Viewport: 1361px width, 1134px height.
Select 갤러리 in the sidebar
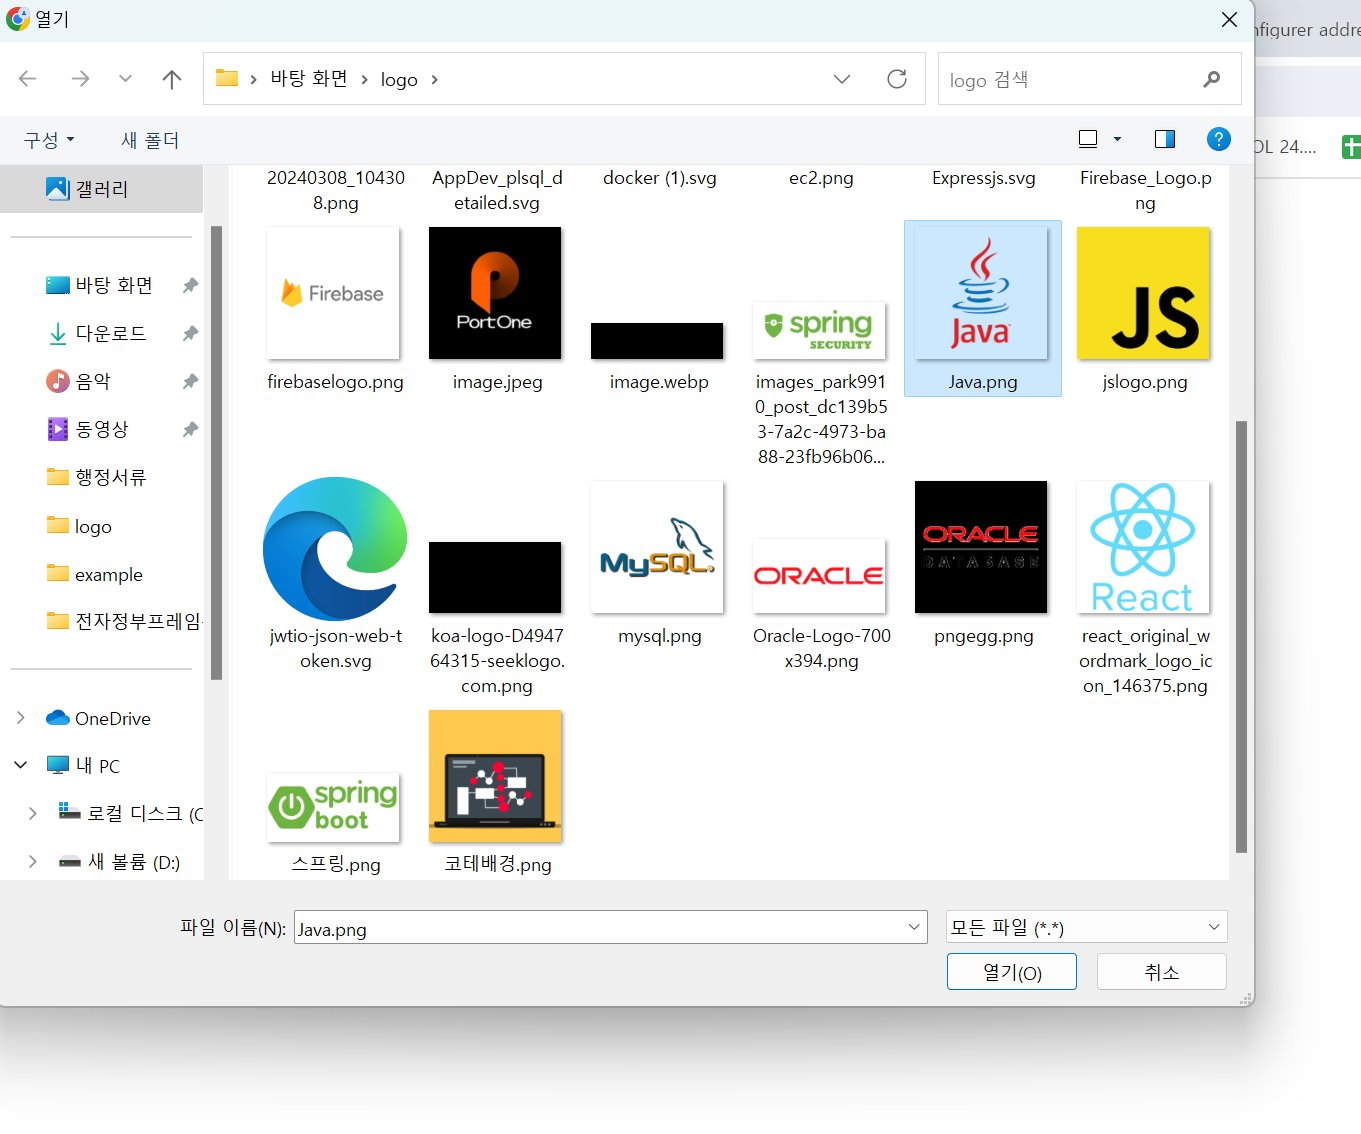101,189
